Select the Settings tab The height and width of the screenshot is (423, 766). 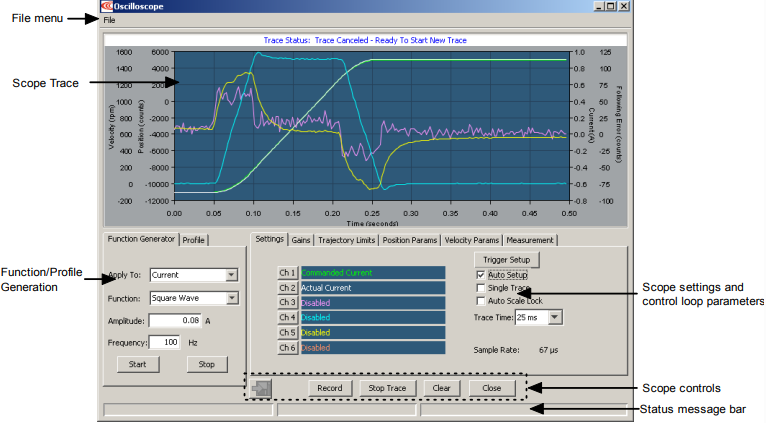[x=270, y=239]
